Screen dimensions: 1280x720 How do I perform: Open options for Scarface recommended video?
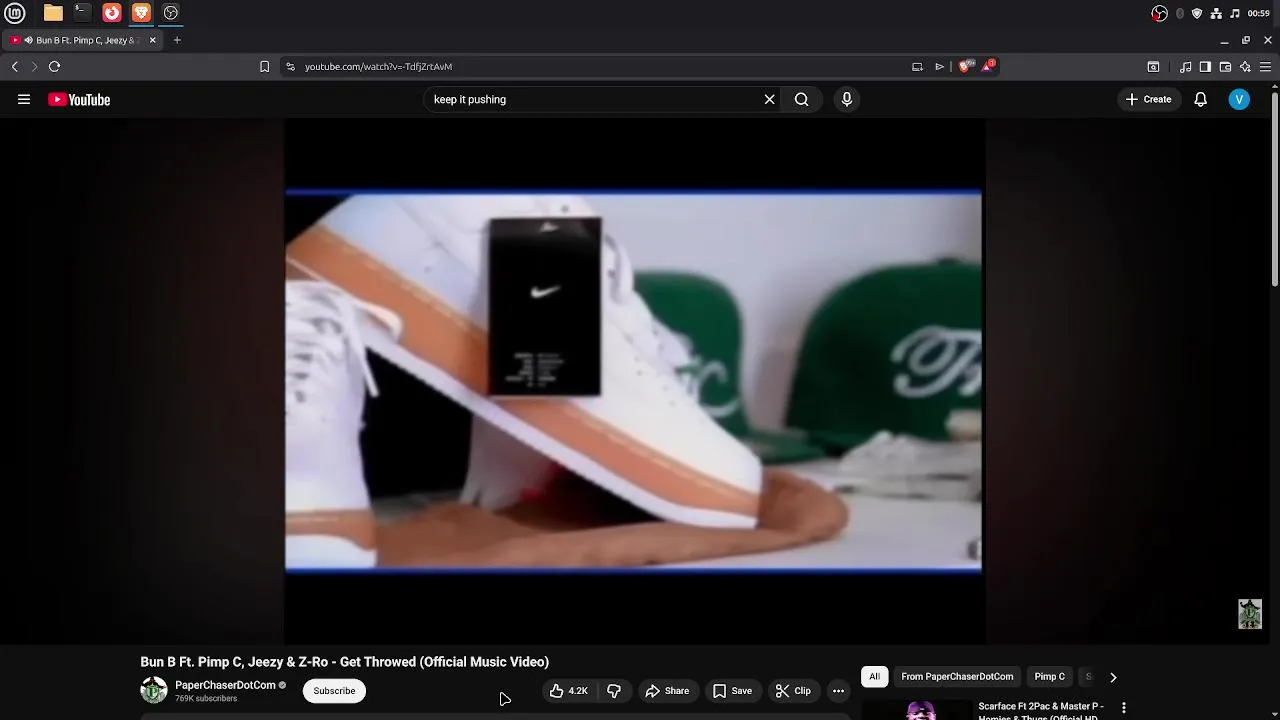point(1124,708)
